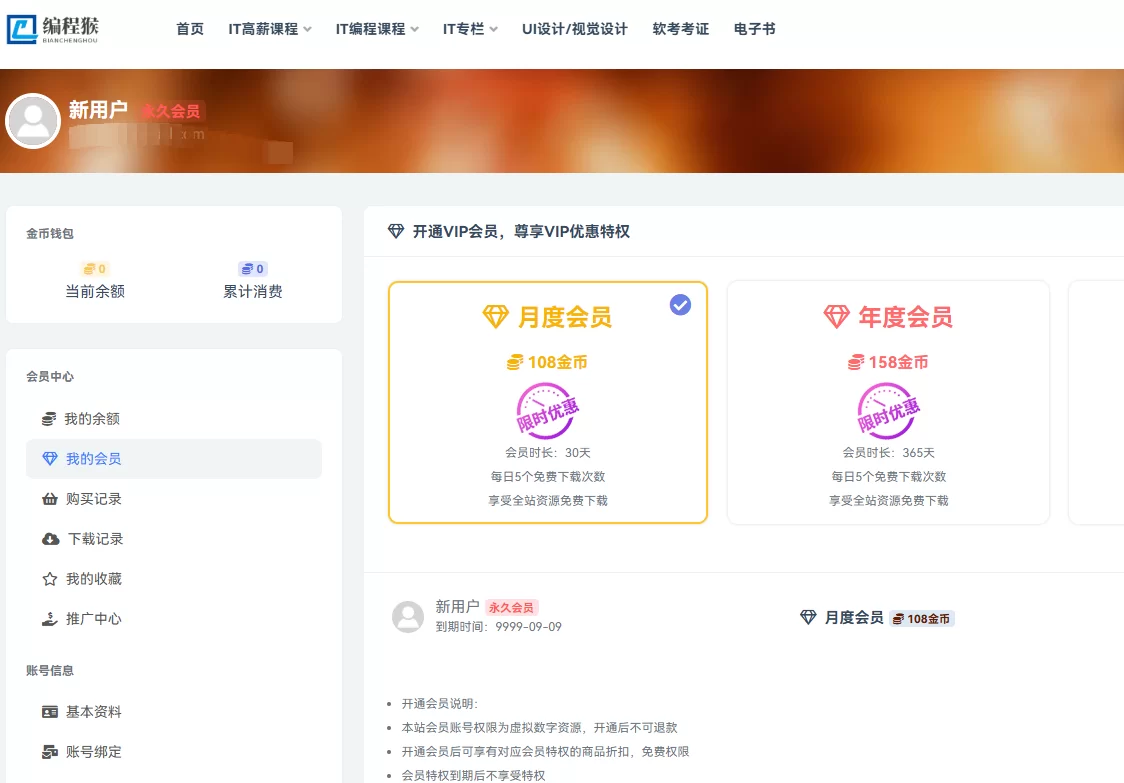Open 基本资料 in sidebar

point(173,712)
